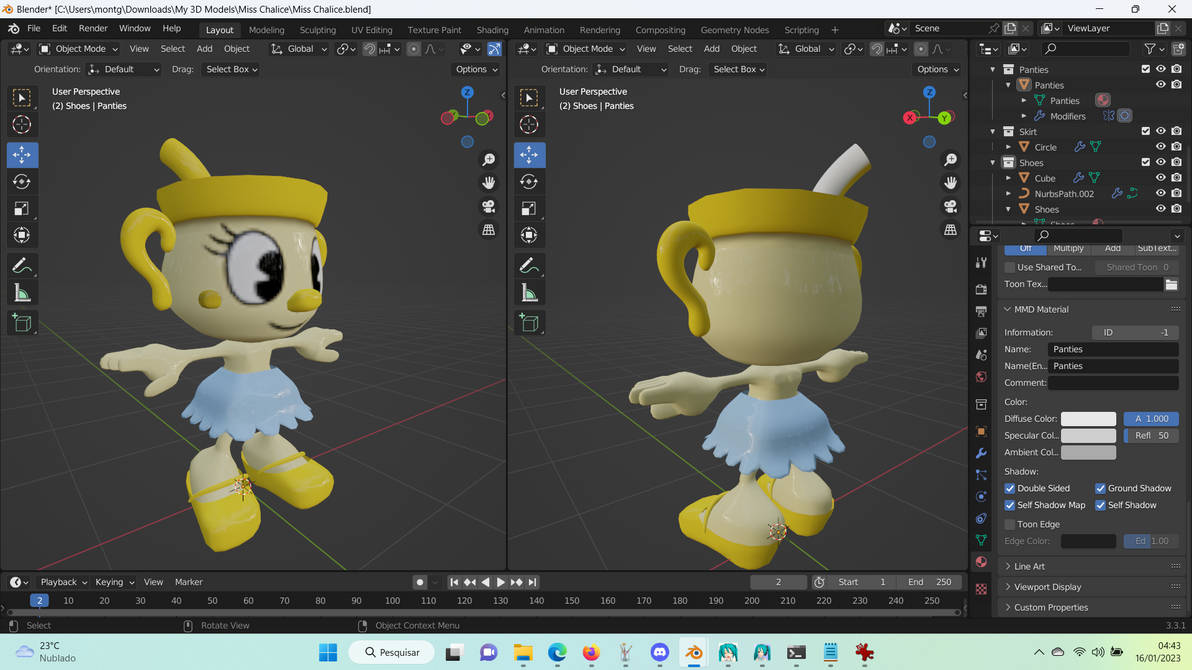Hide the Skirt collection with eye icon
The width and height of the screenshot is (1192, 670).
1161,132
